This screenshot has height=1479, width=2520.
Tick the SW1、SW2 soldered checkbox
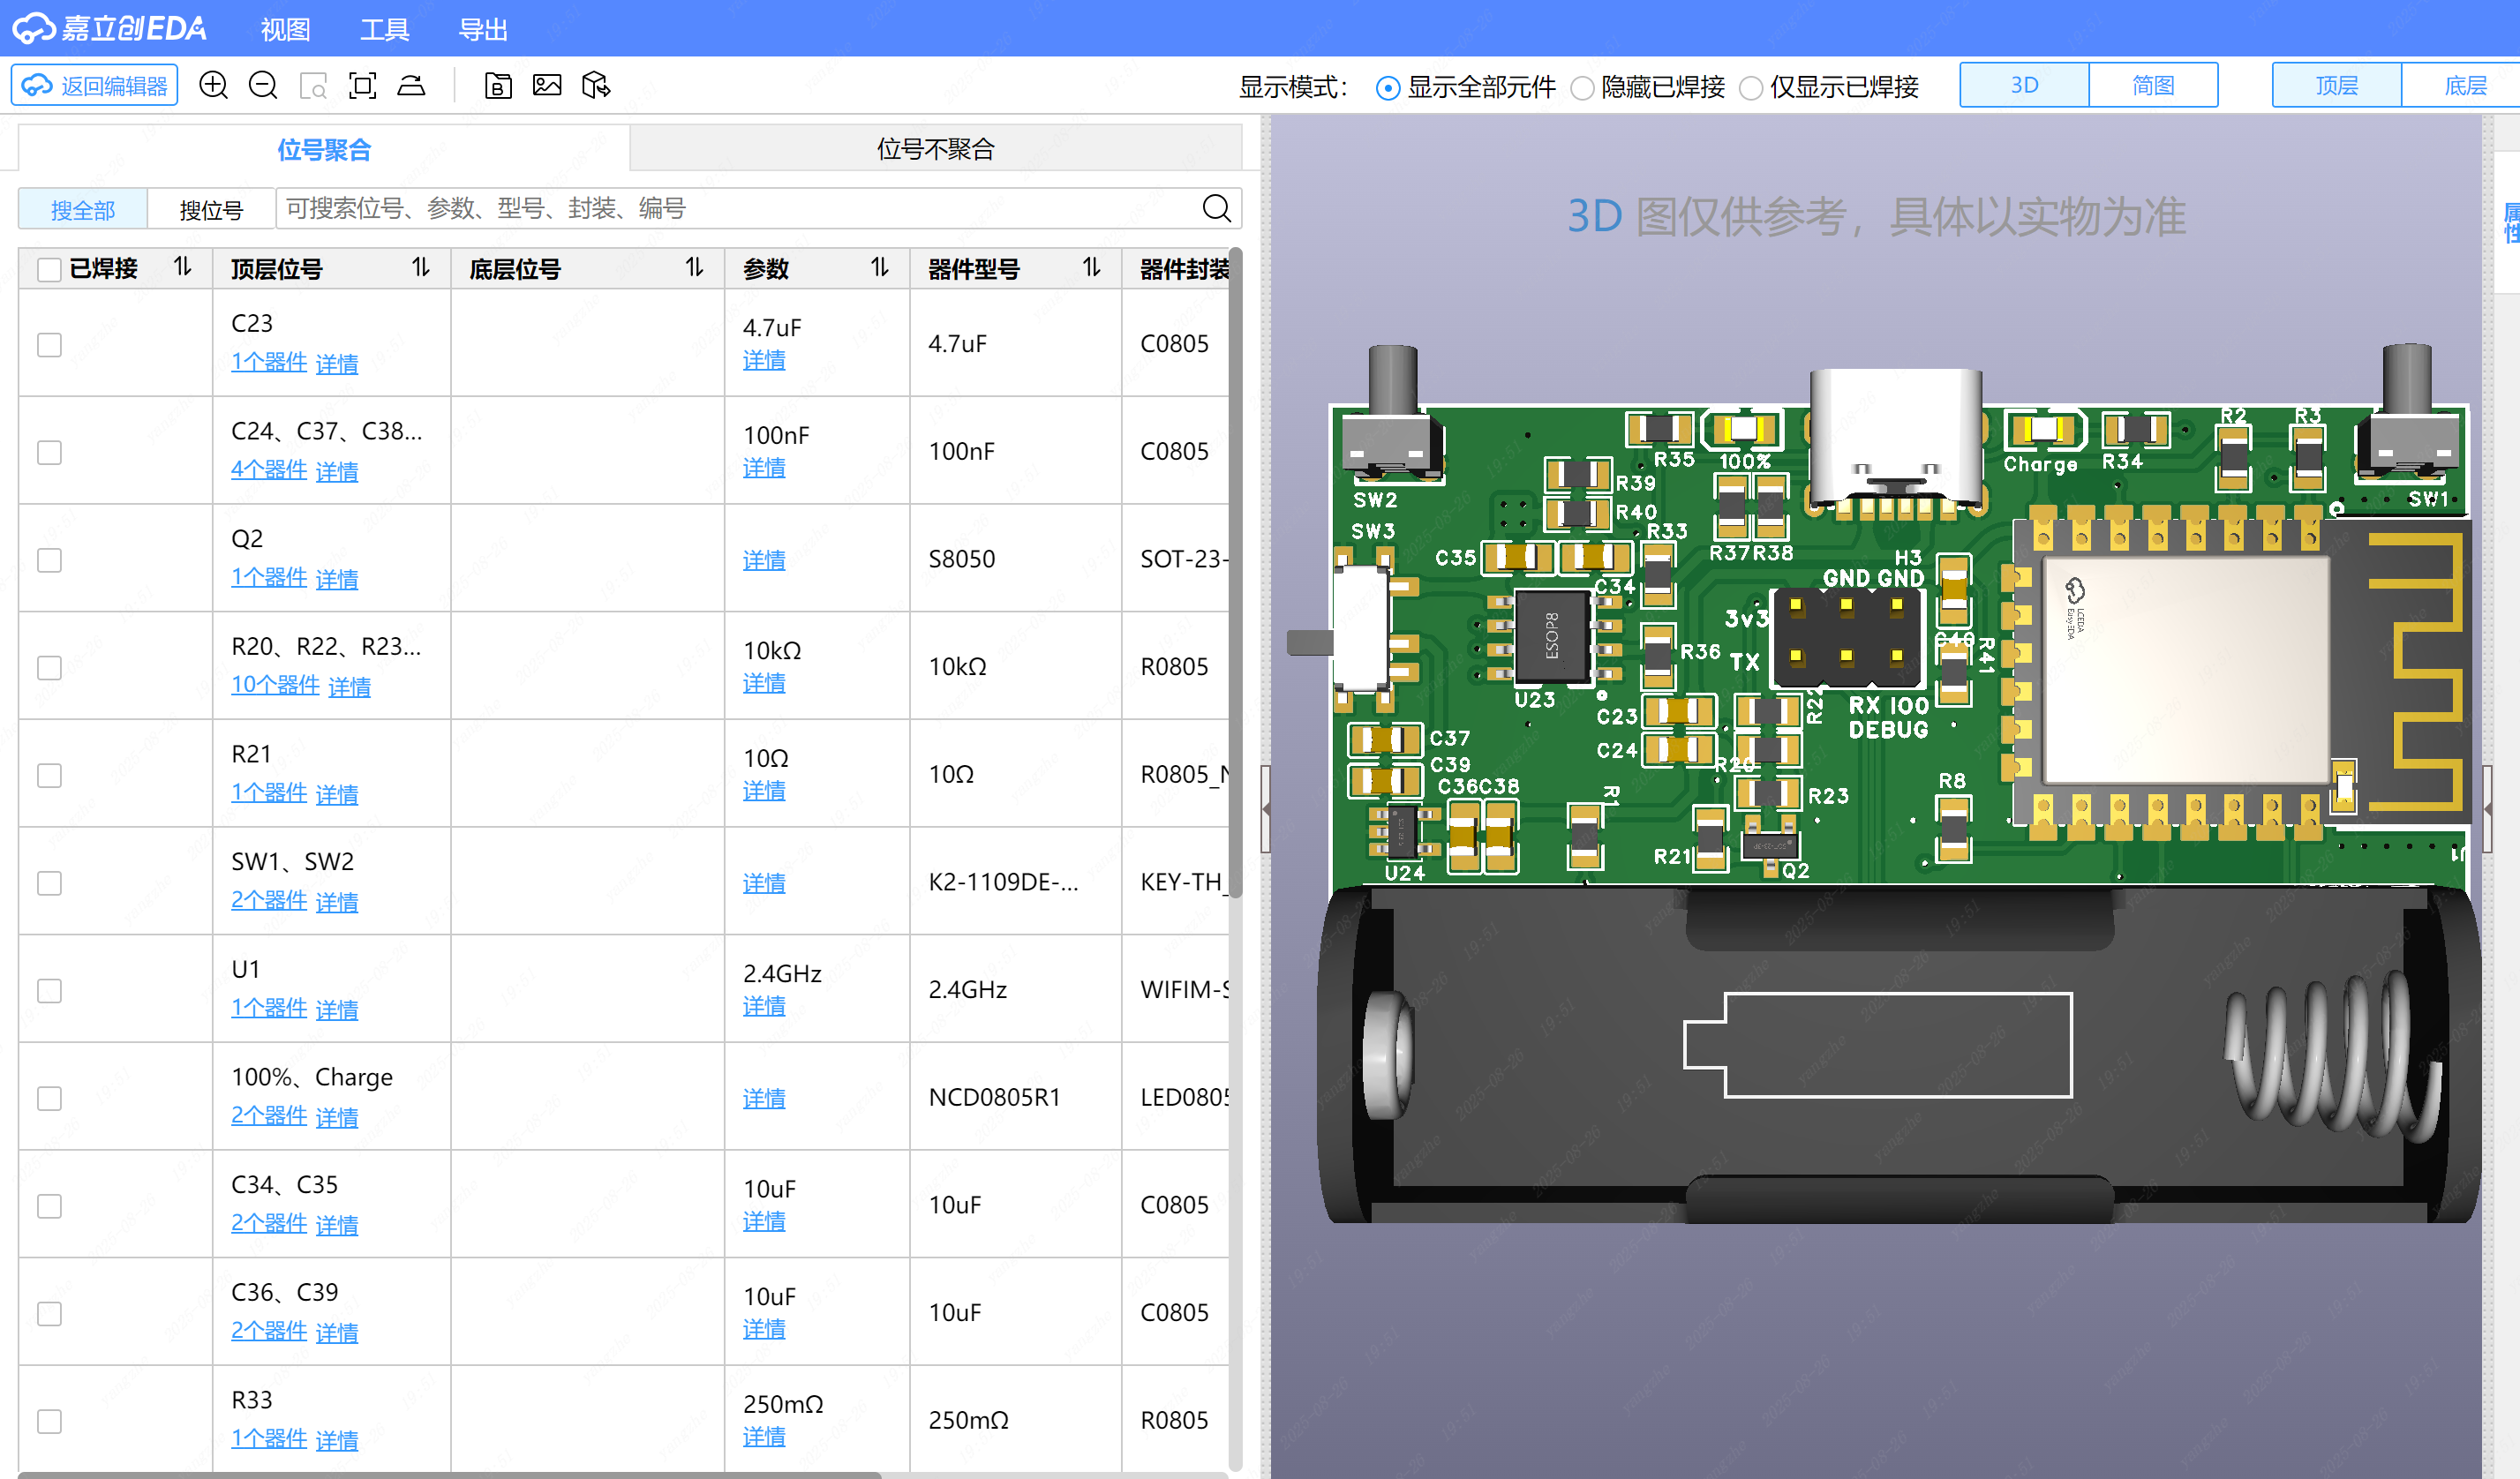(49, 883)
